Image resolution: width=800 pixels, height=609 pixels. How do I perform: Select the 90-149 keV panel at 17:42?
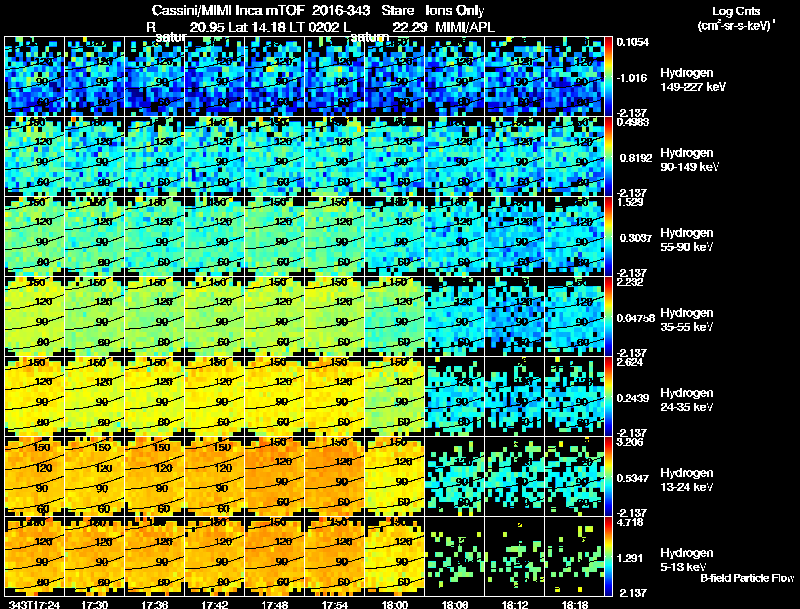[x=214, y=156]
